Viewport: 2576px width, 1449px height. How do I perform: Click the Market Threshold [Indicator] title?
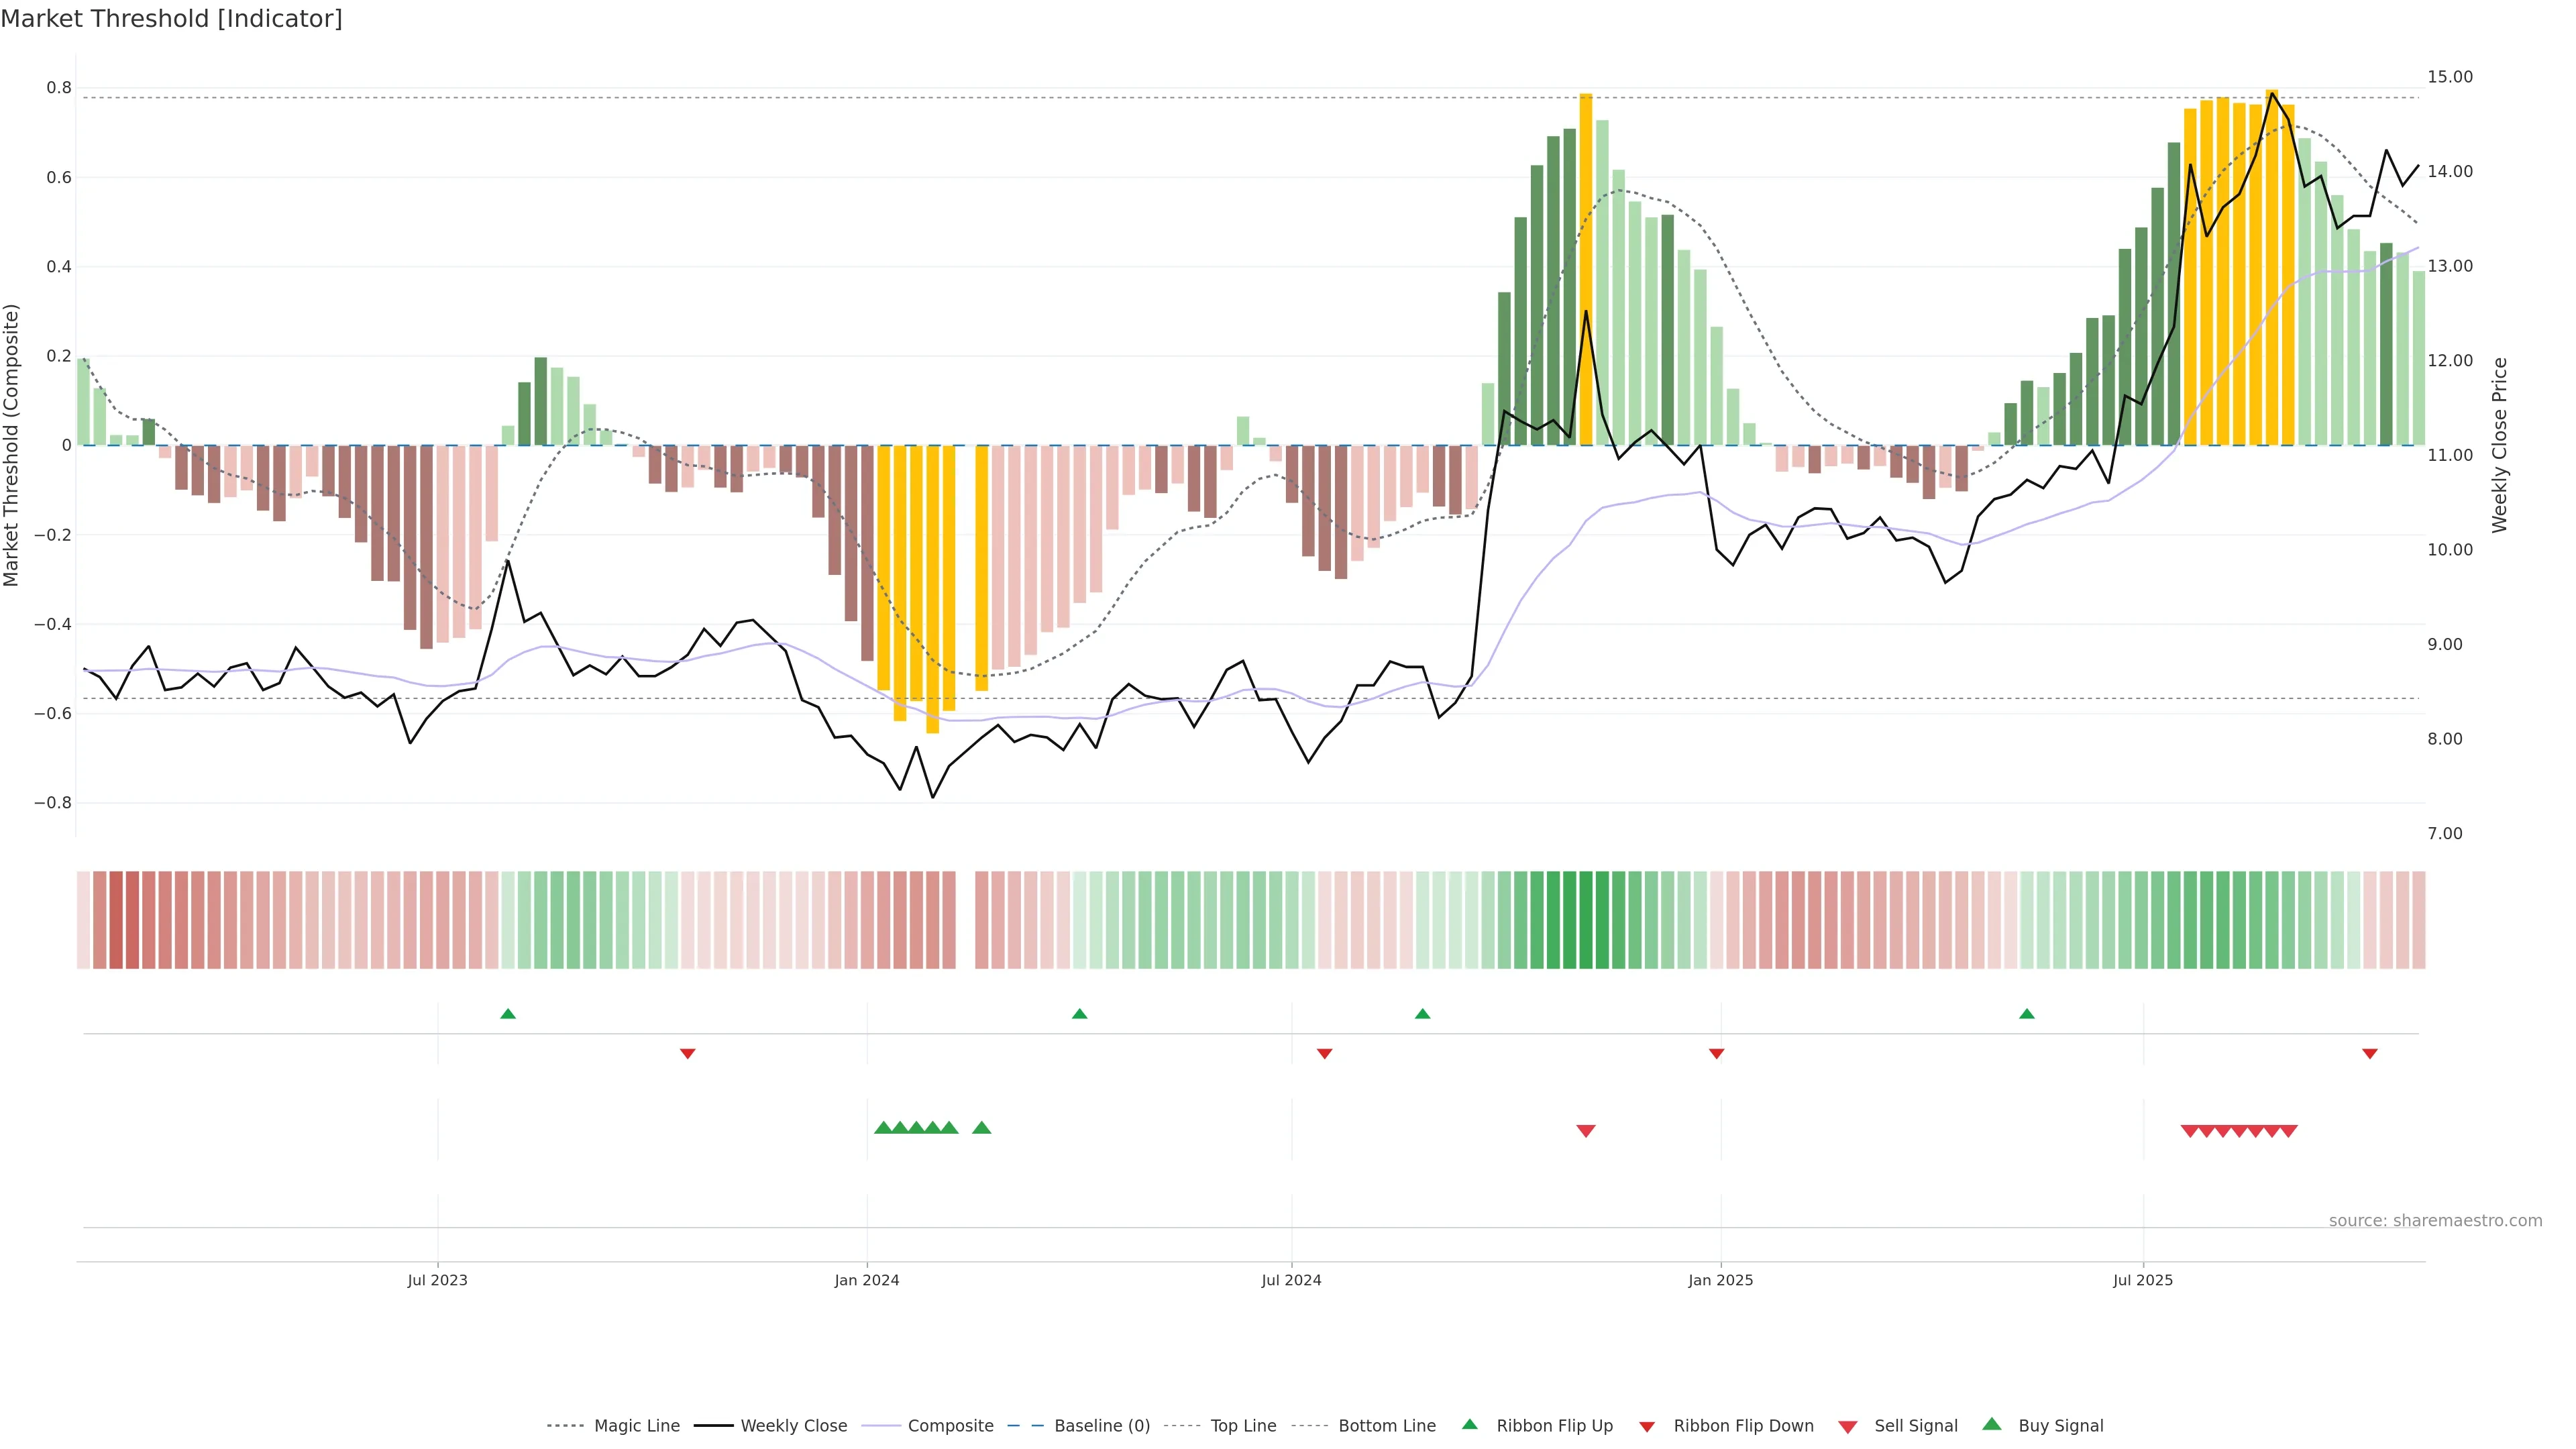pyautogui.click(x=171, y=19)
